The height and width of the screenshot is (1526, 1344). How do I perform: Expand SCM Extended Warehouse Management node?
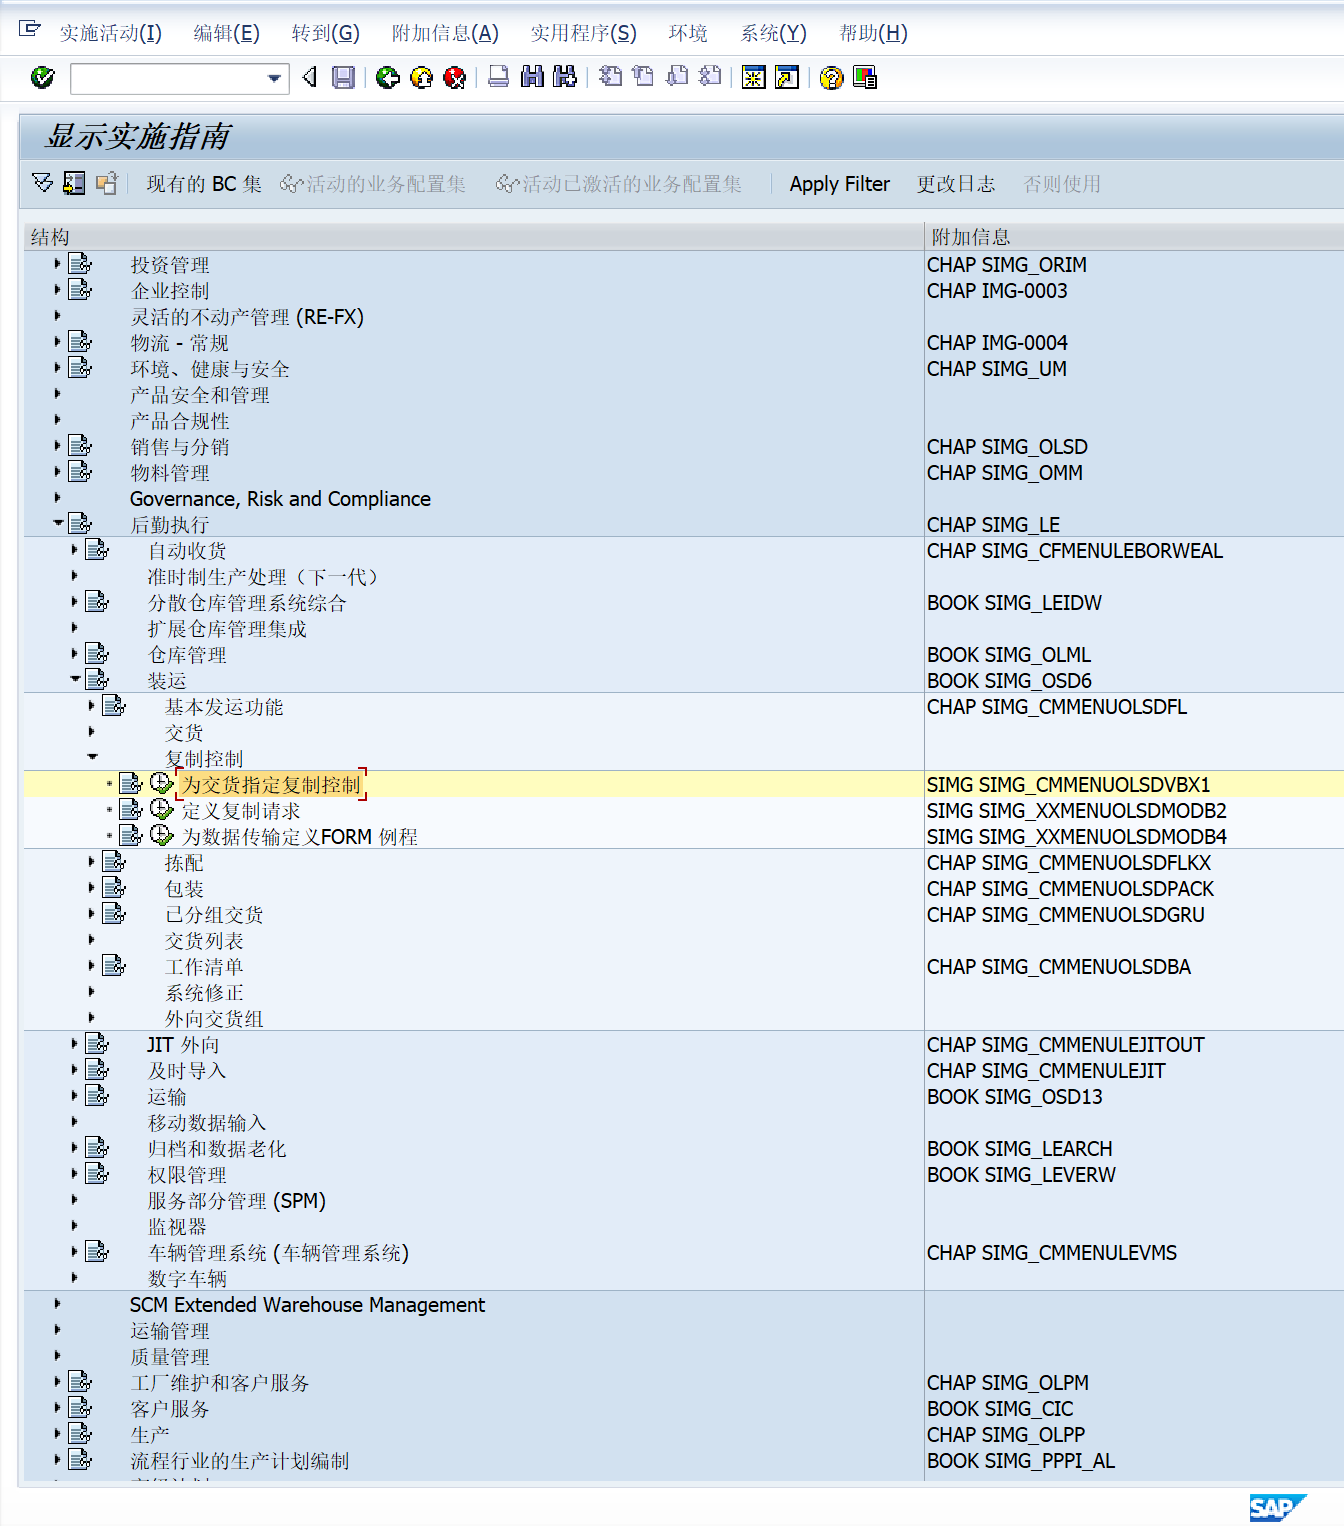57,1304
